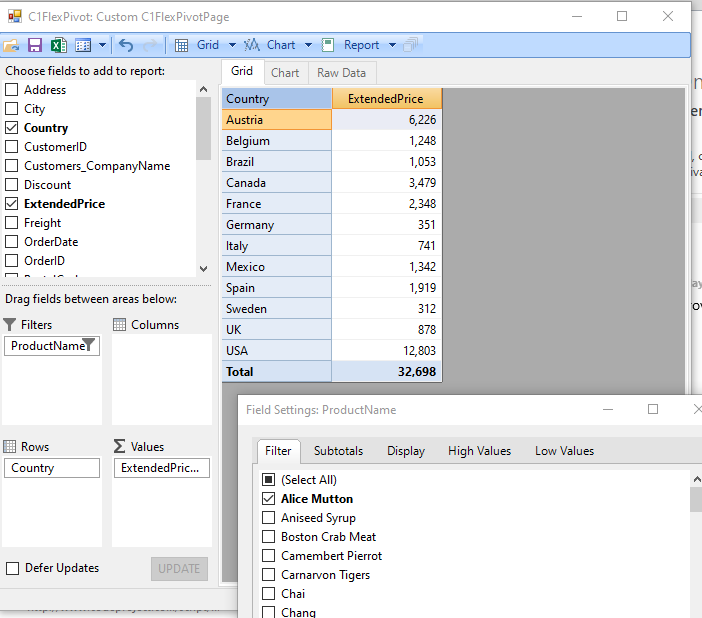Image resolution: width=702 pixels, height=618 pixels.
Task: Open the Subtotals tab in Field Settings
Action: 338,451
